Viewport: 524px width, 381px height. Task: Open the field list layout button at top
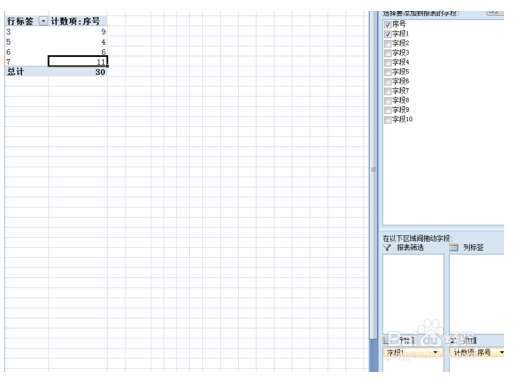pos(494,12)
